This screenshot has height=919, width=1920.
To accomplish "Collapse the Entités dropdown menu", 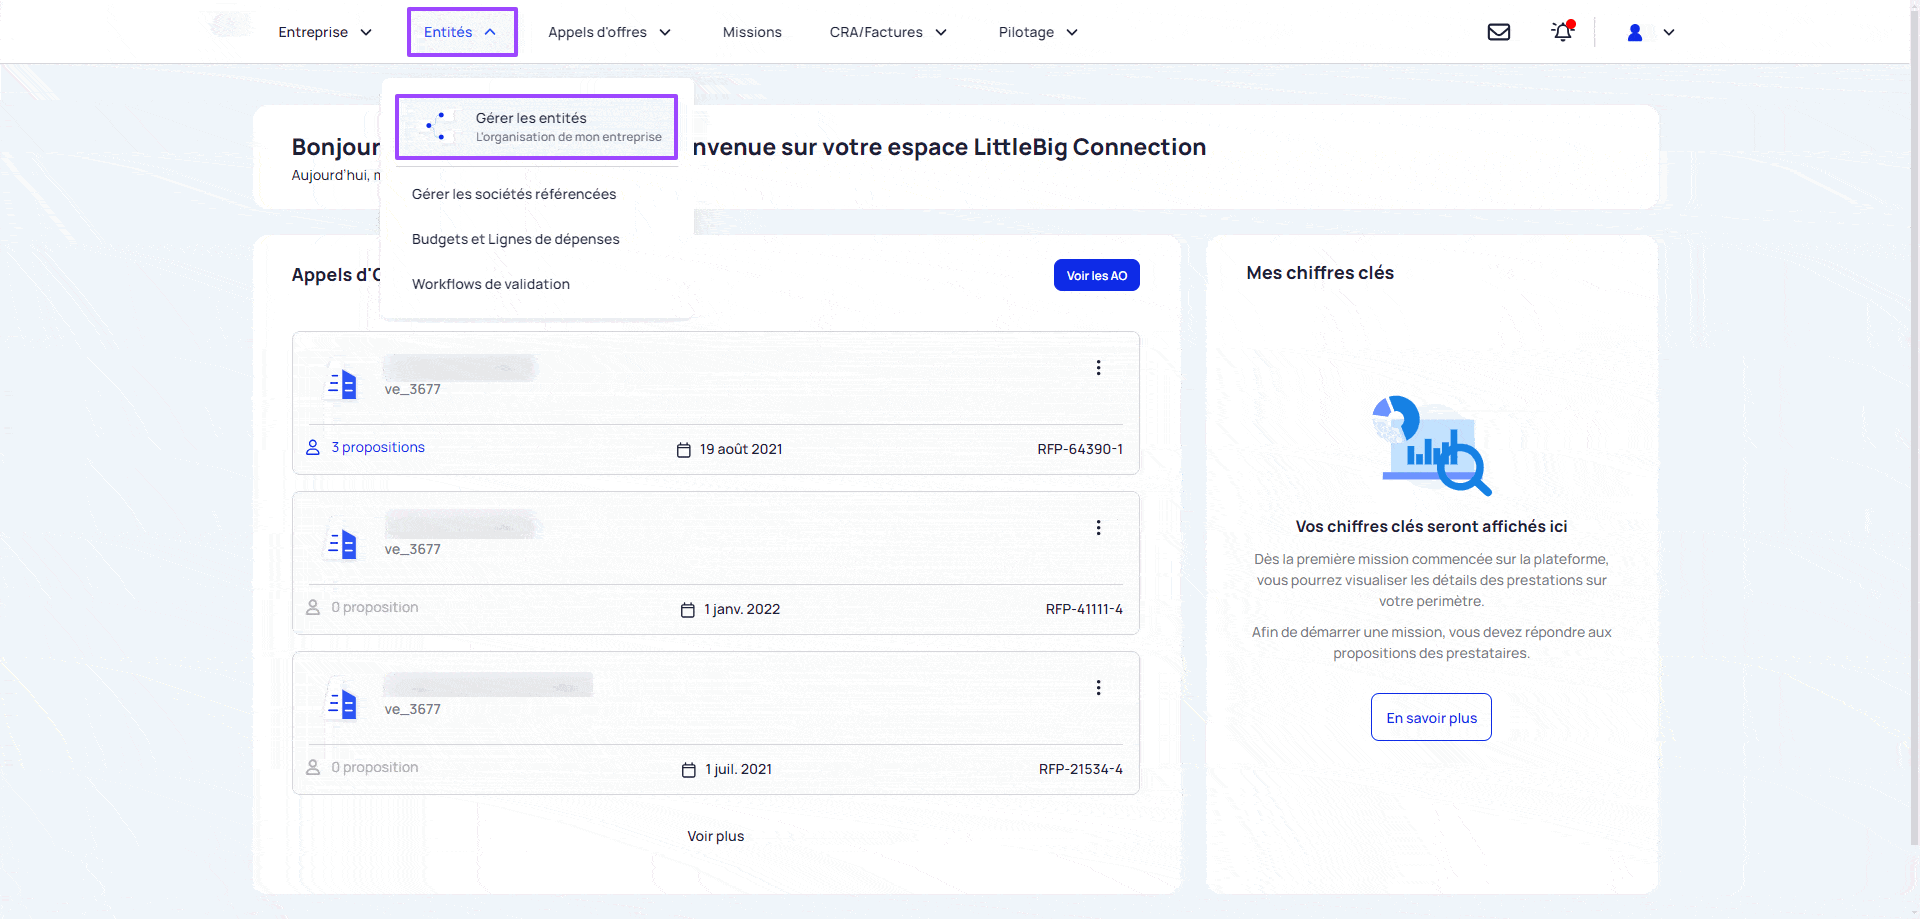I will [x=461, y=32].
